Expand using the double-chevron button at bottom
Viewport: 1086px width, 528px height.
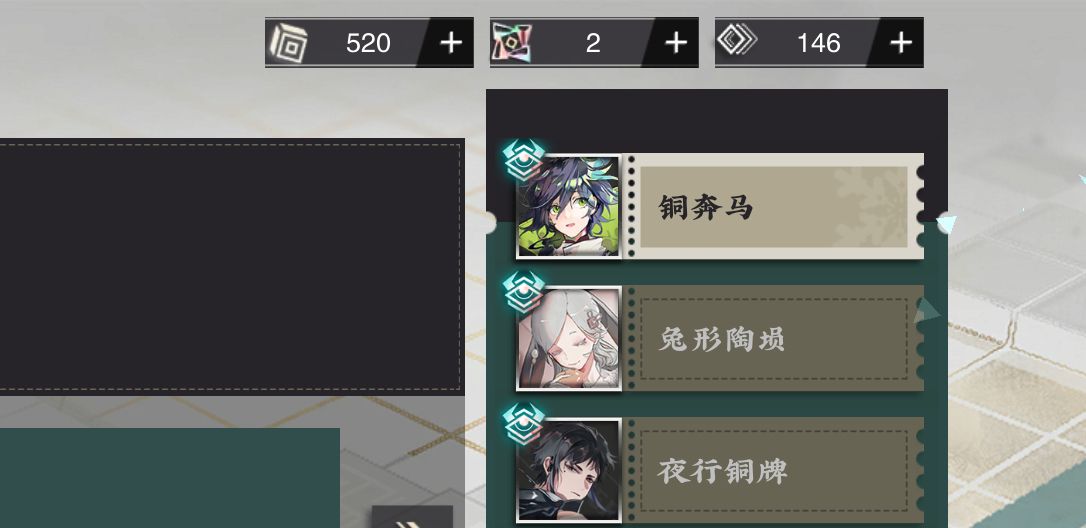[x=412, y=518]
